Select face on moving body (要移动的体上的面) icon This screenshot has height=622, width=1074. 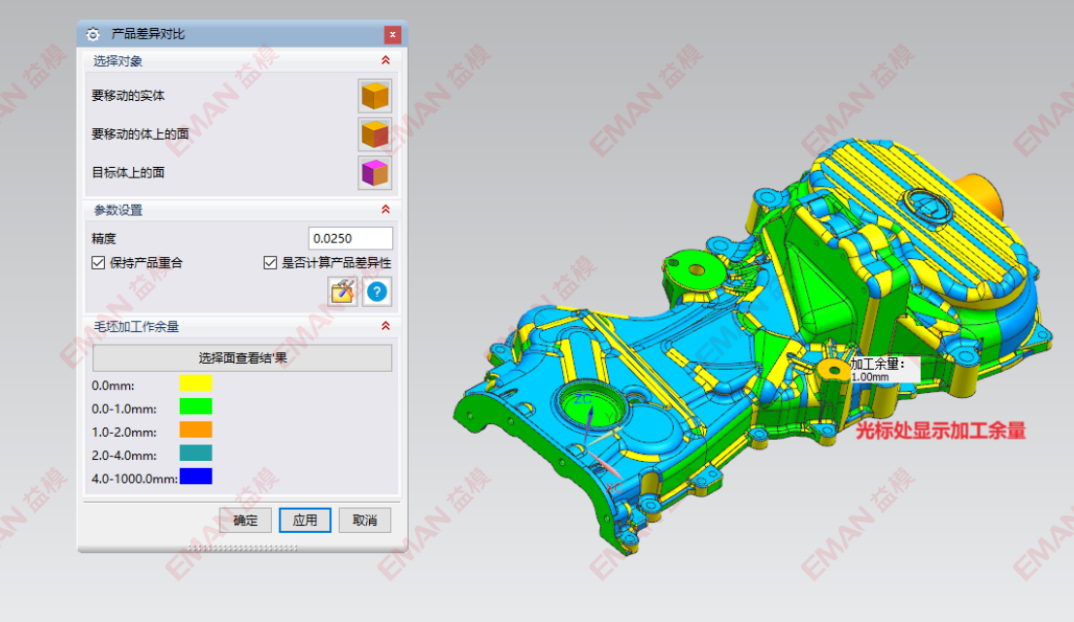375,134
